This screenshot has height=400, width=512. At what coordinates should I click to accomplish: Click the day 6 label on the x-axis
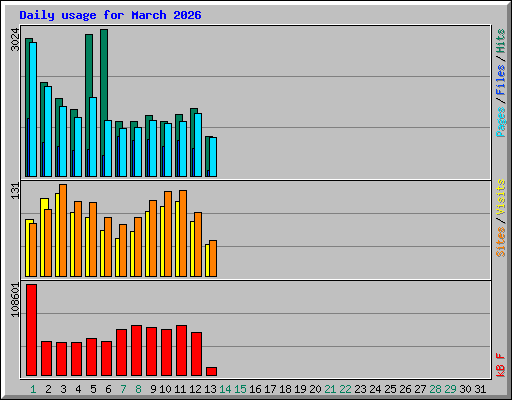pos(108,389)
